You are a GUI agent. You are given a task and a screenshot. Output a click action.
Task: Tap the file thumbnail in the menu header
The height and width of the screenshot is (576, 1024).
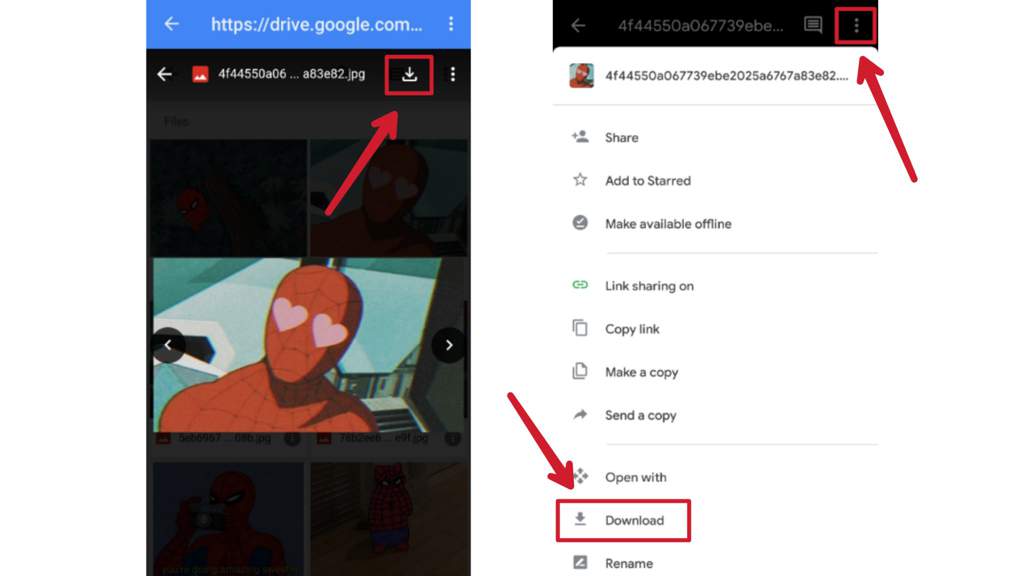pyautogui.click(x=581, y=76)
